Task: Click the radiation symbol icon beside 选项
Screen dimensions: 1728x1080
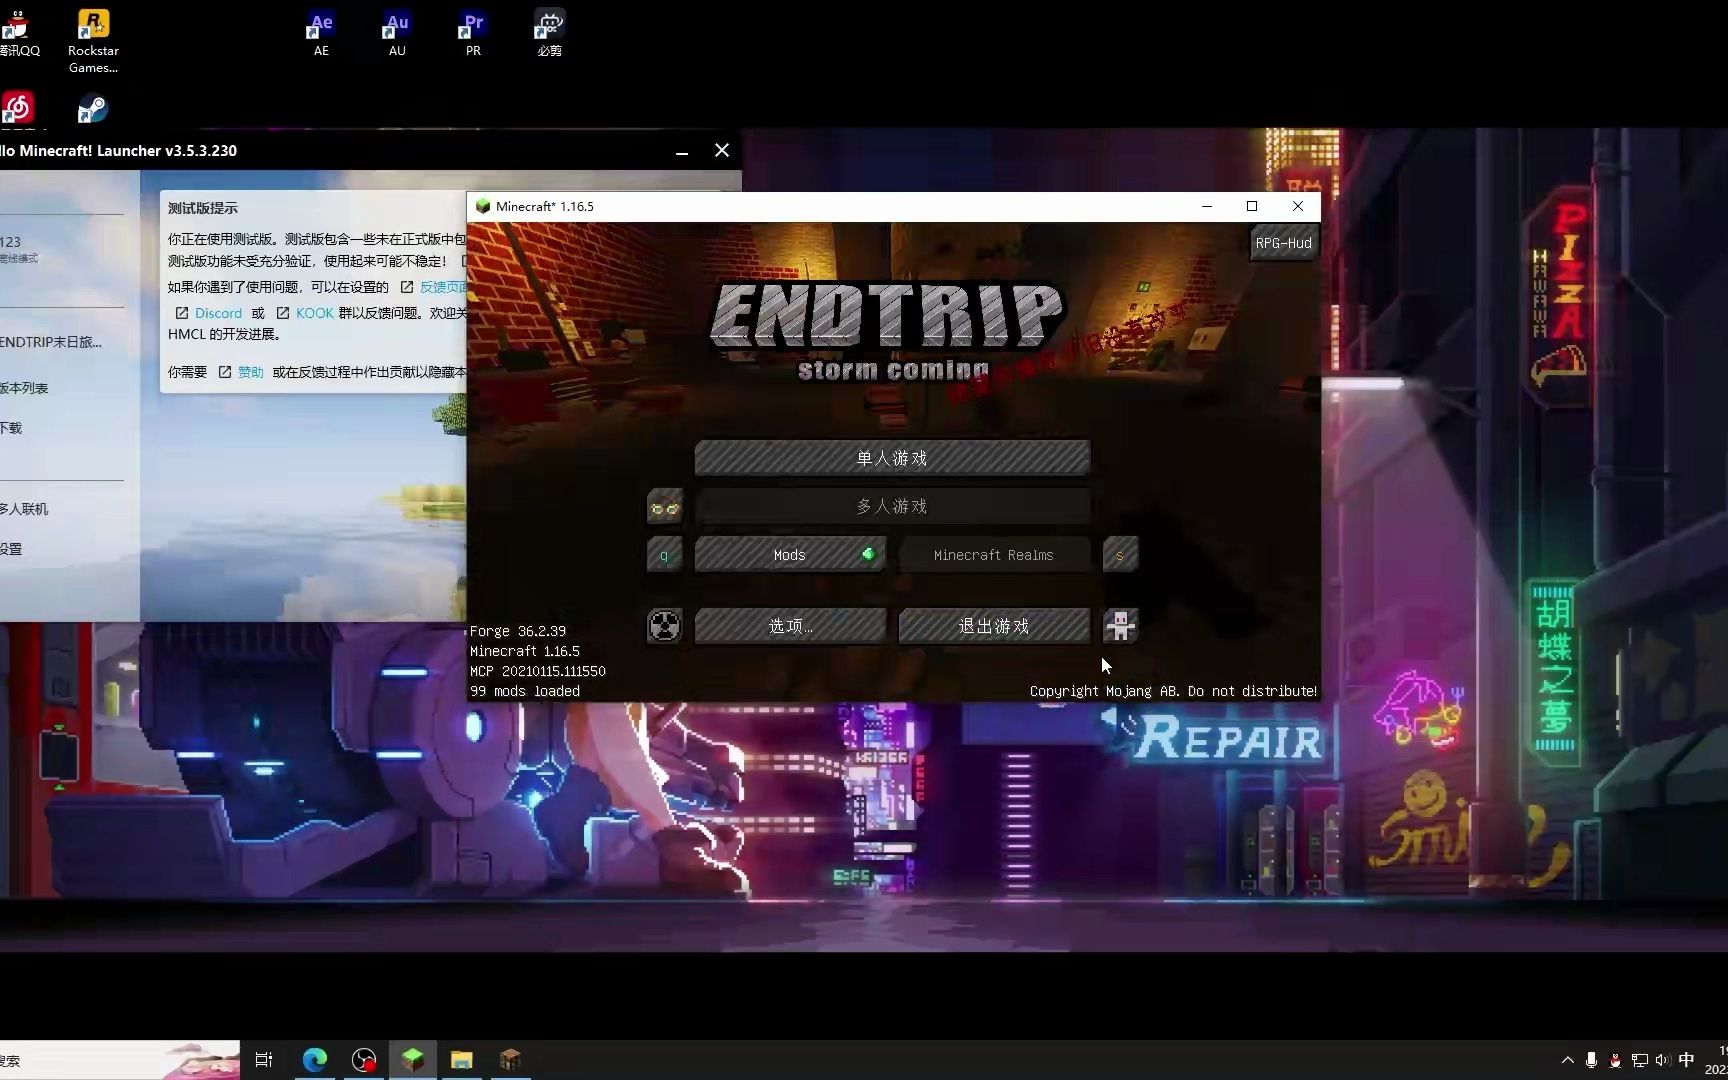Action: click(665, 626)
